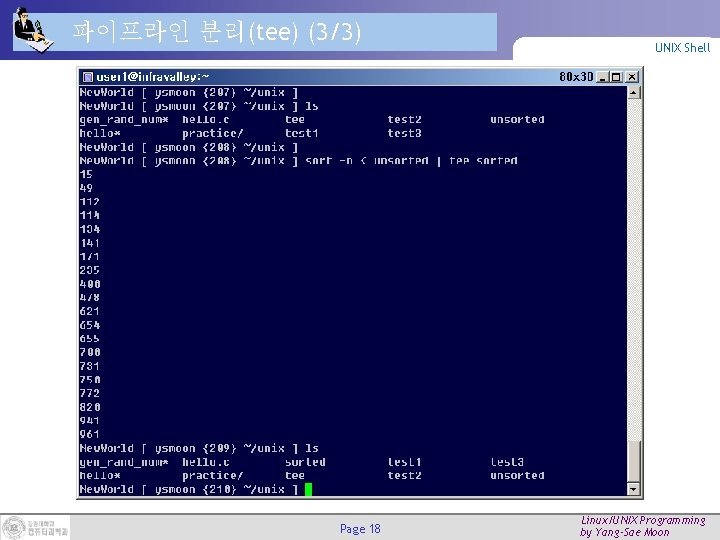This screenshot has width=720, height=540.
Task: Minimize the terminal window
Action: tap(603, 77)
